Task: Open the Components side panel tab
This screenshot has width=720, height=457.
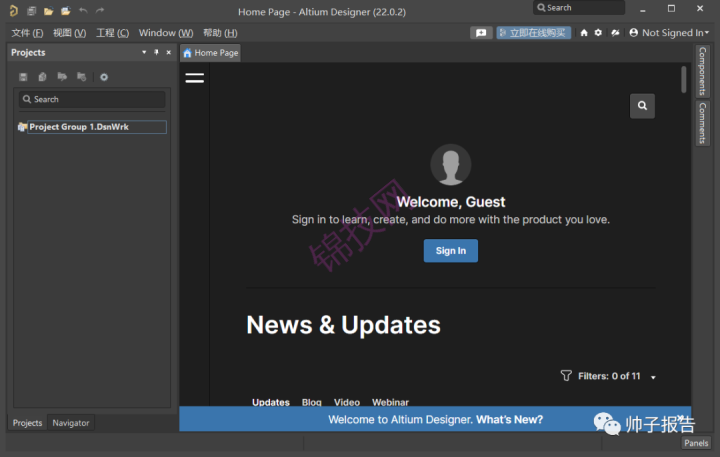Action: click(702, 71)
